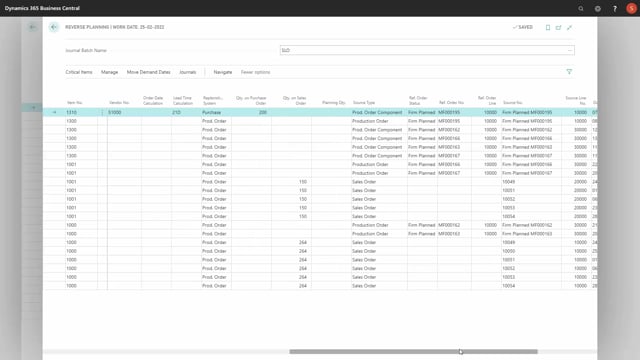Click the Saved status indicator

(x=523, y=27)
